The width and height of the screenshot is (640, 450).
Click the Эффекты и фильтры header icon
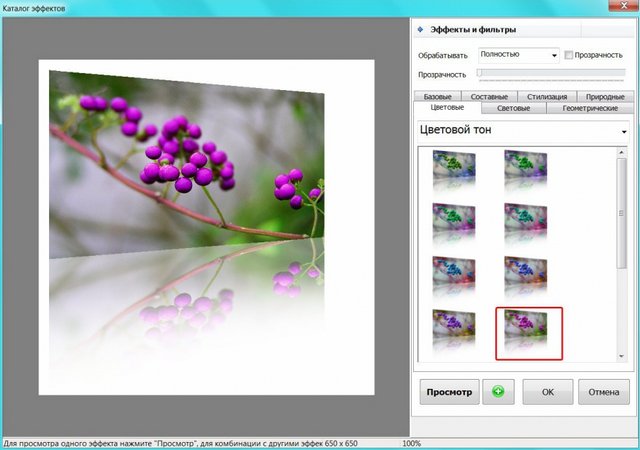click(x=421, y=30)
